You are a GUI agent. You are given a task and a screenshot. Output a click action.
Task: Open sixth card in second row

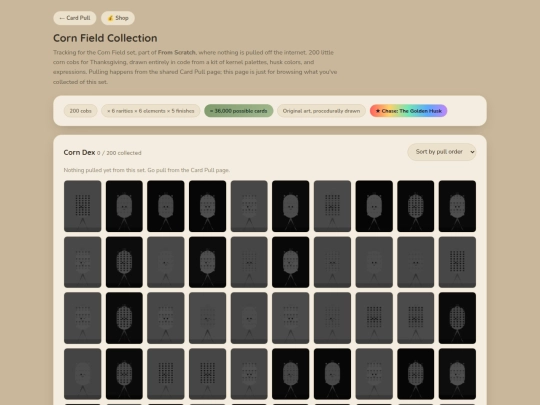click(291, 262)
